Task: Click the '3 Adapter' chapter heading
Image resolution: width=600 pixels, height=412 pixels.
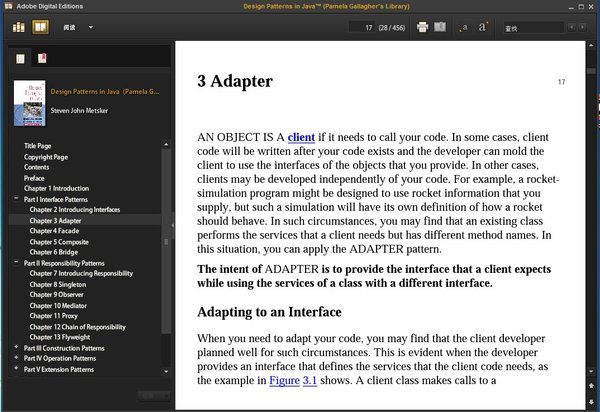Action: [235, 81]
